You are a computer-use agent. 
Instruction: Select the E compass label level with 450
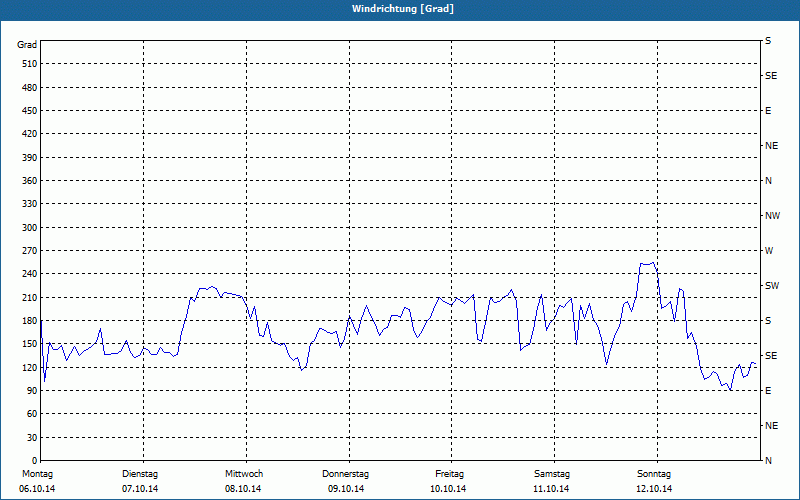coord(768,111)
